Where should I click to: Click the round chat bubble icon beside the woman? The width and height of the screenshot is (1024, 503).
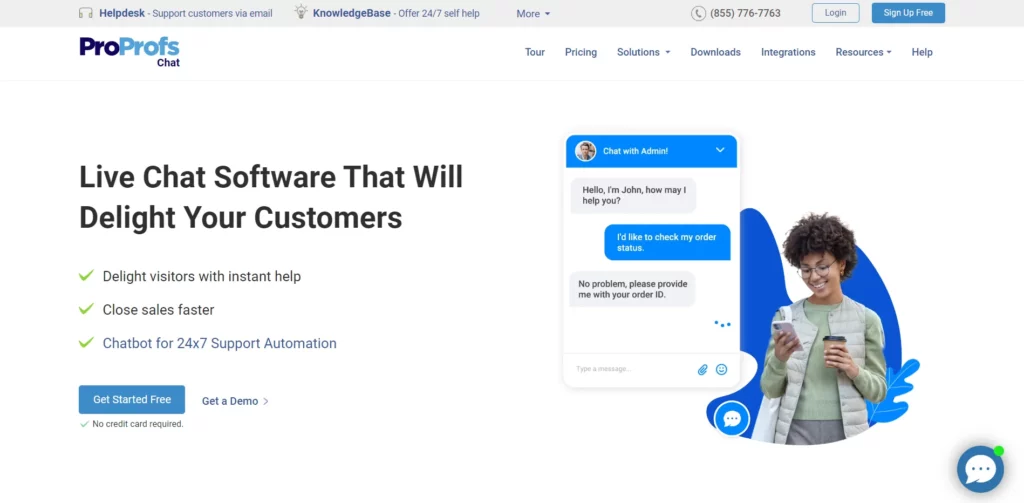(x=732, y=418)
